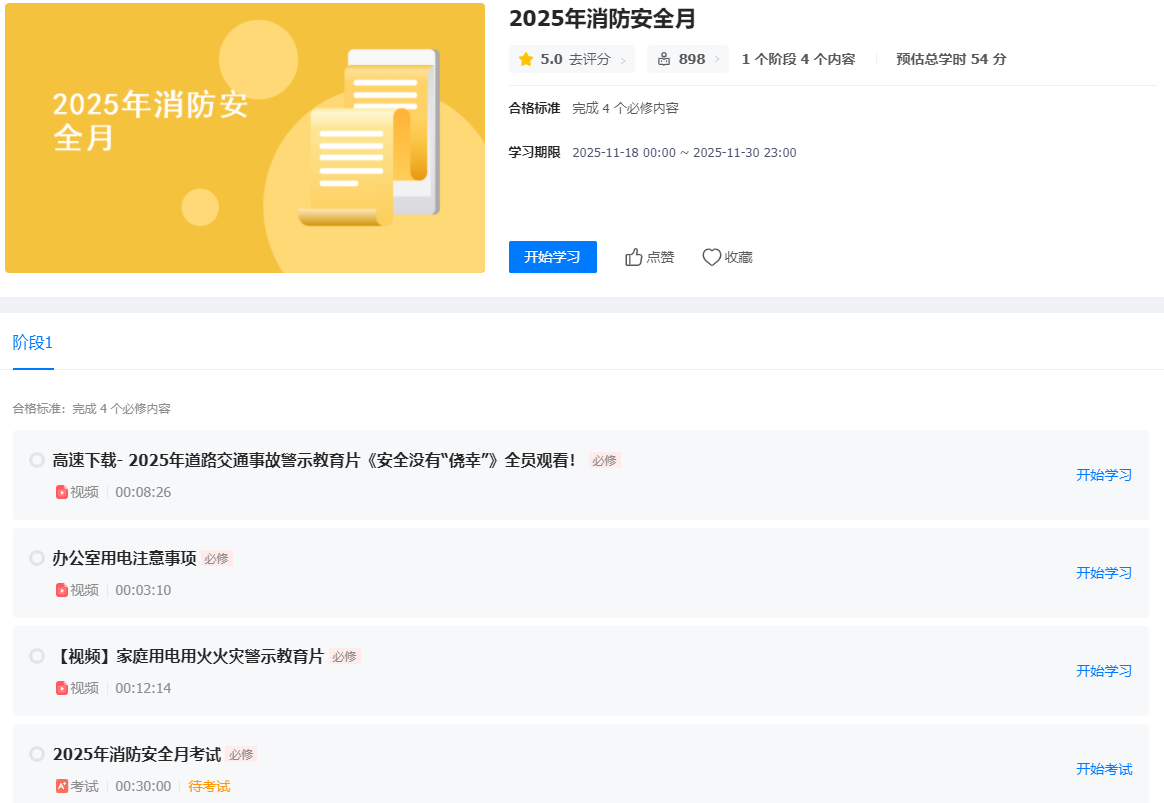Click the exam icon under 2025年消防安全月考试
The height and width of the screenshot is (803, 1164).
tap(62, 786)
